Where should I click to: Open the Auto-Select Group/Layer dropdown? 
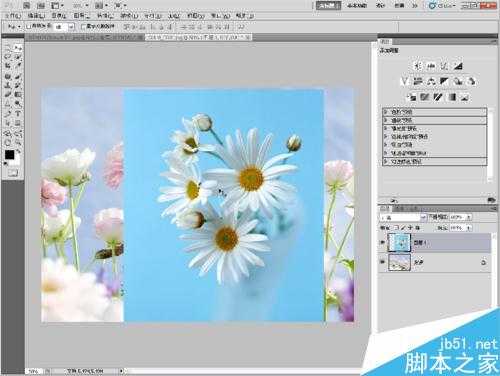(65, 27)
